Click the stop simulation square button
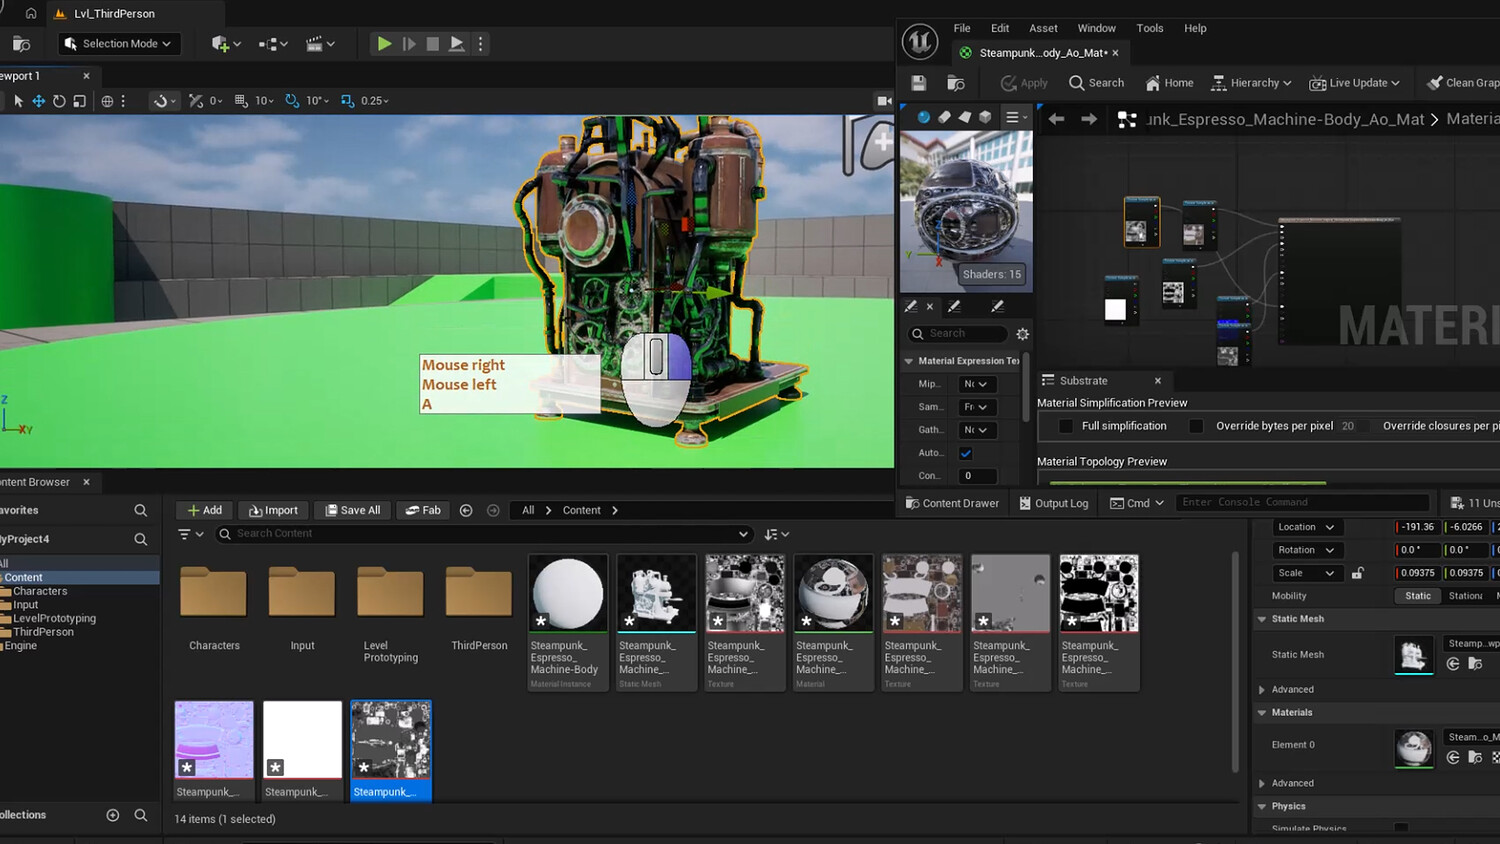1500x844 pixels. click(433, 44)
